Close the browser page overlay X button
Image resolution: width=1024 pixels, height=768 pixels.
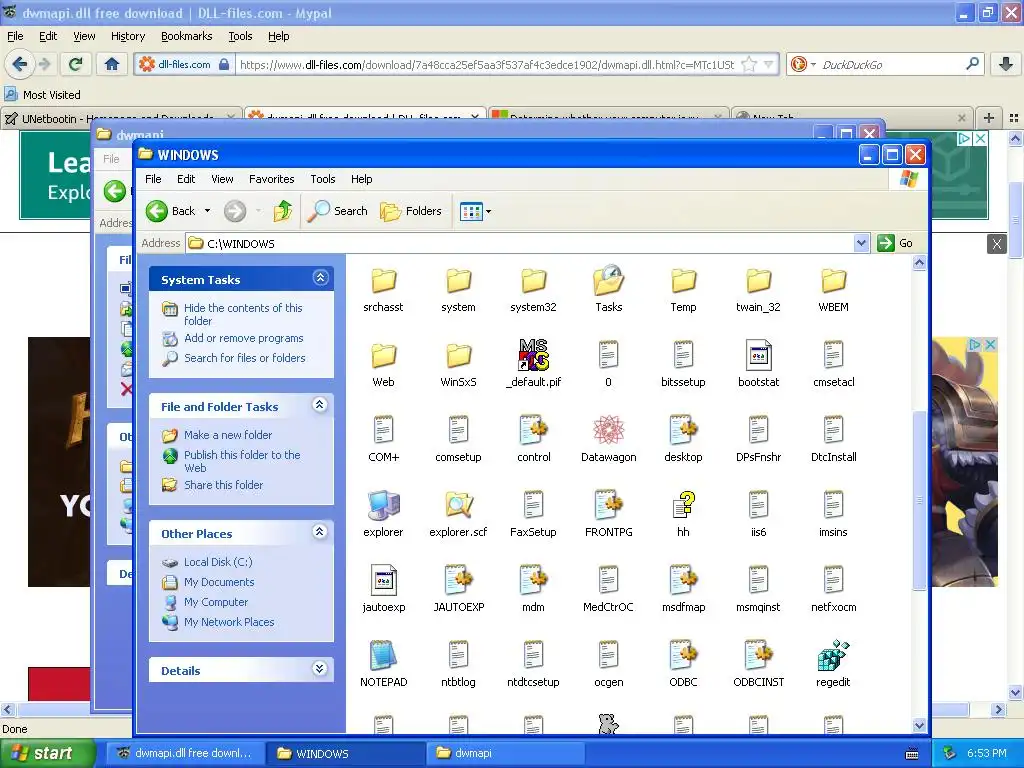997,244
